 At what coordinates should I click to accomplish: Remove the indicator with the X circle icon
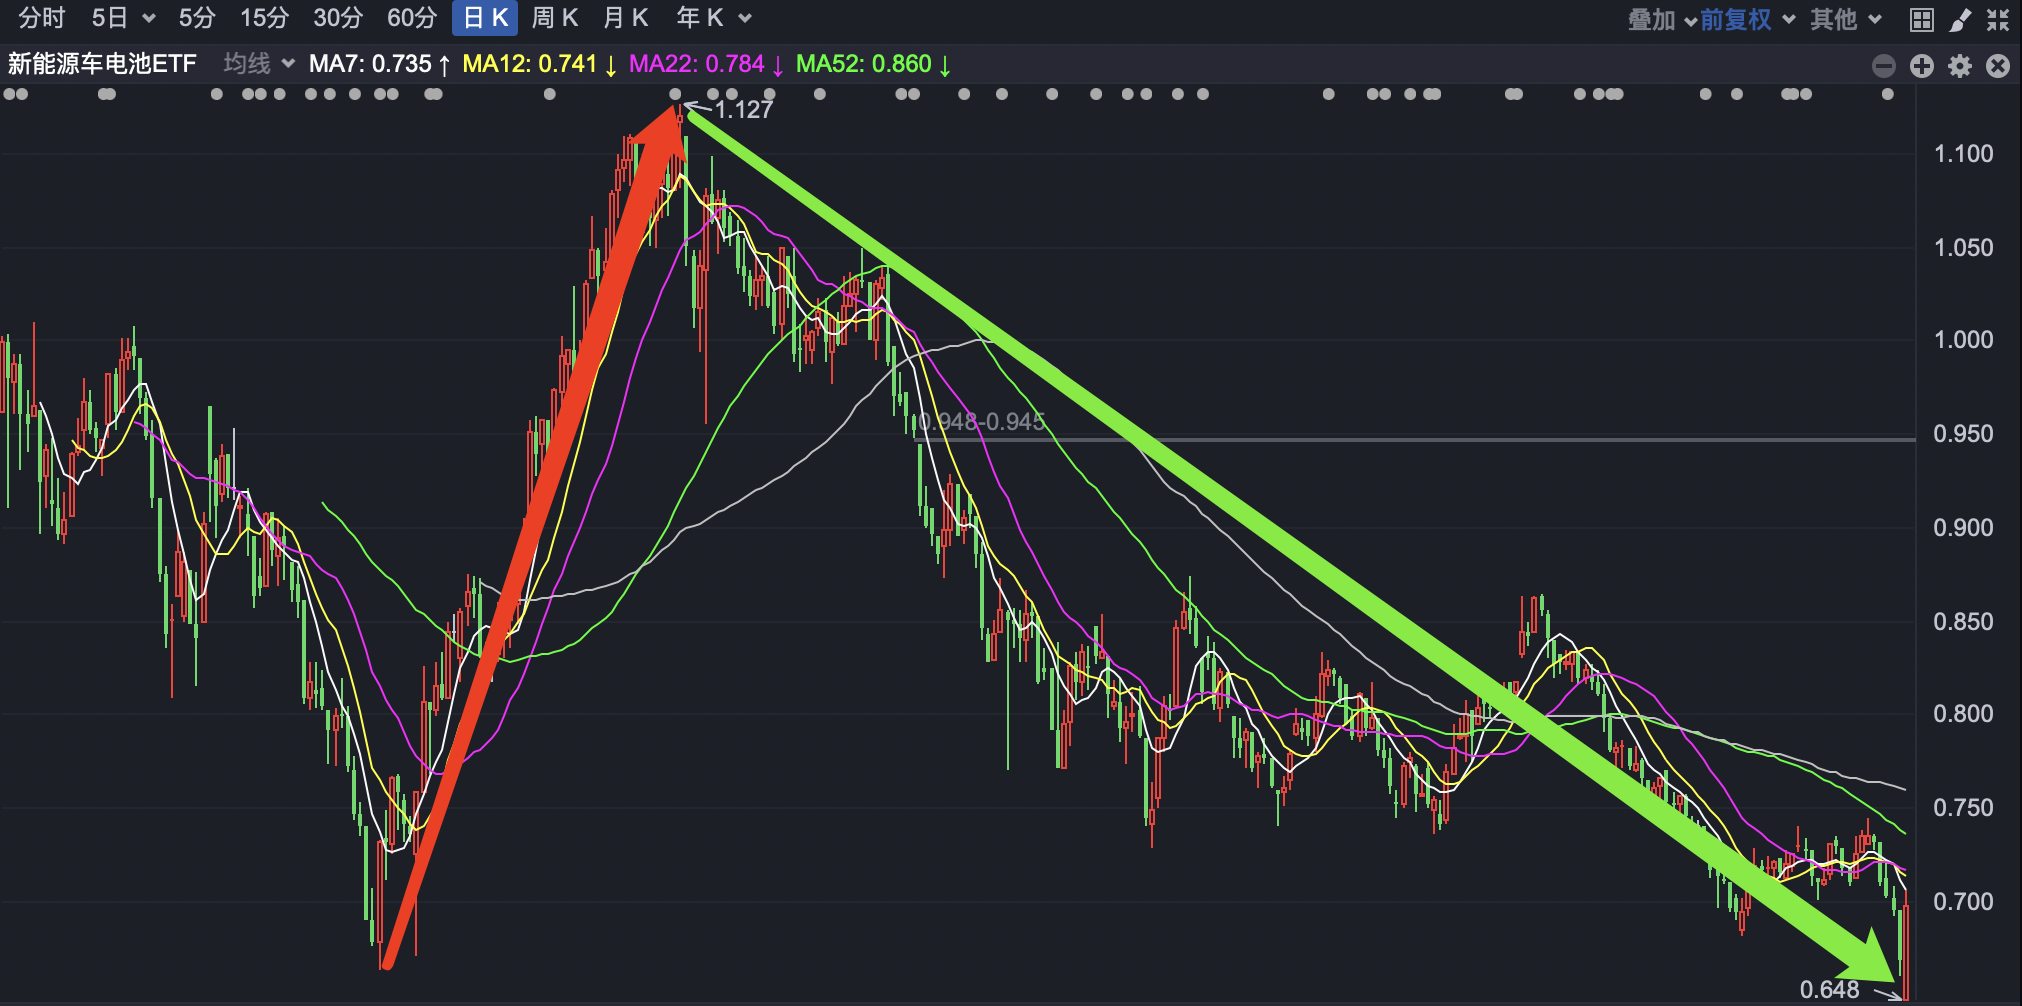pyautogui.click(x=1998, y=66)
